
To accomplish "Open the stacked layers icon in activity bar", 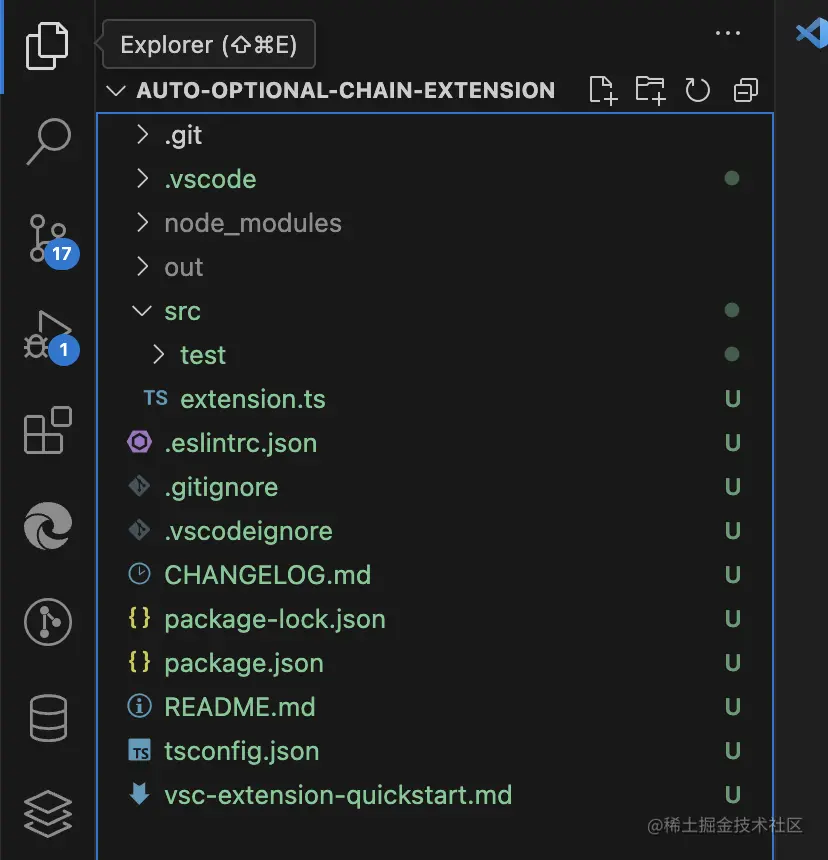I will point(48,814).
